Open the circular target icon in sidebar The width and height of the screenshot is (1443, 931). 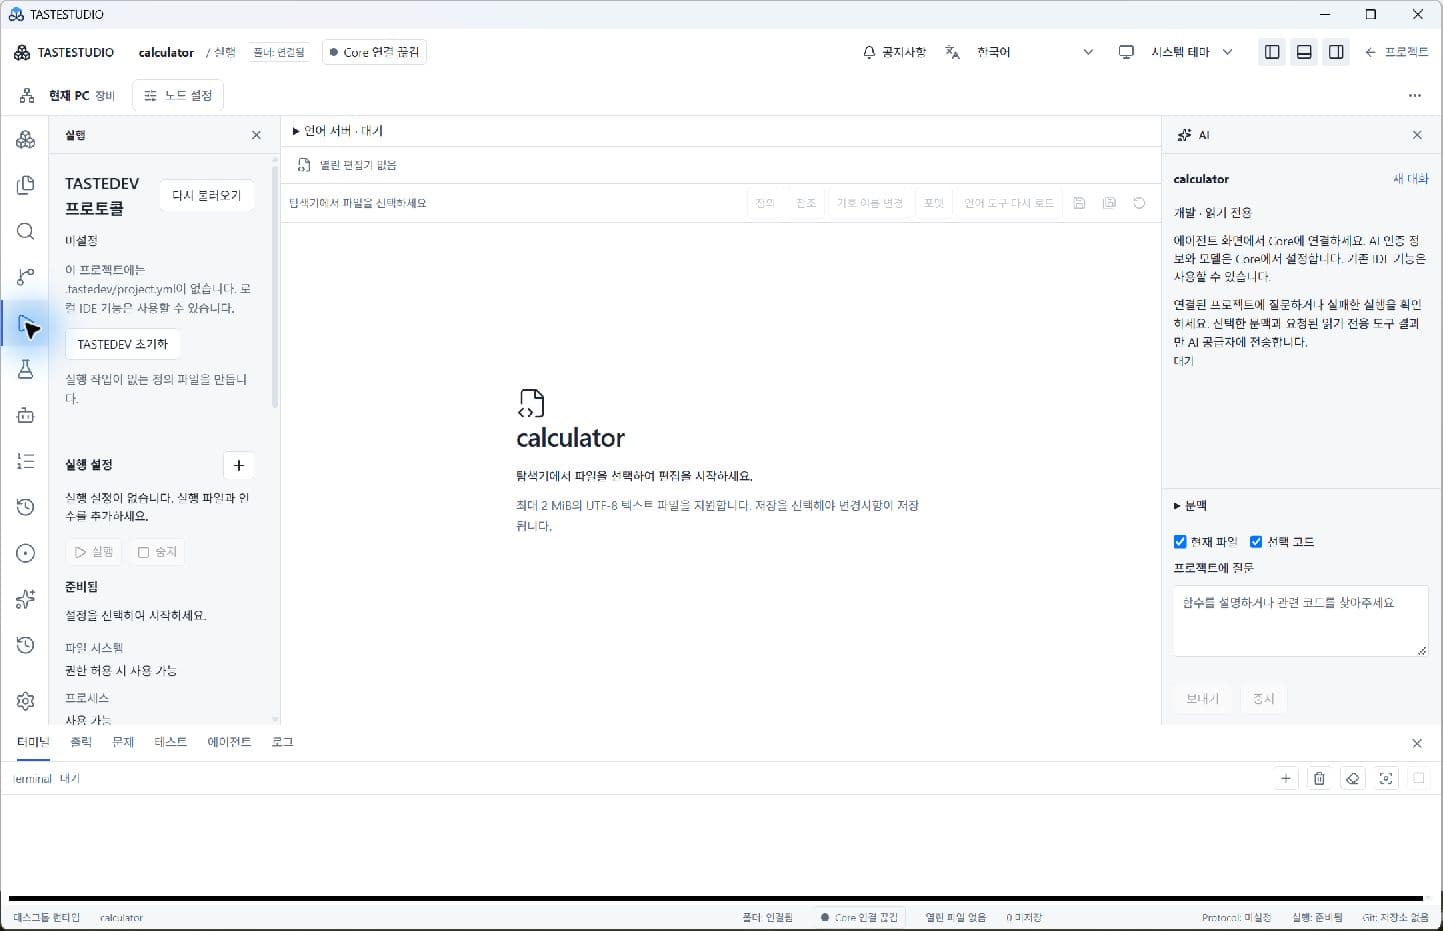click(26, 553)
